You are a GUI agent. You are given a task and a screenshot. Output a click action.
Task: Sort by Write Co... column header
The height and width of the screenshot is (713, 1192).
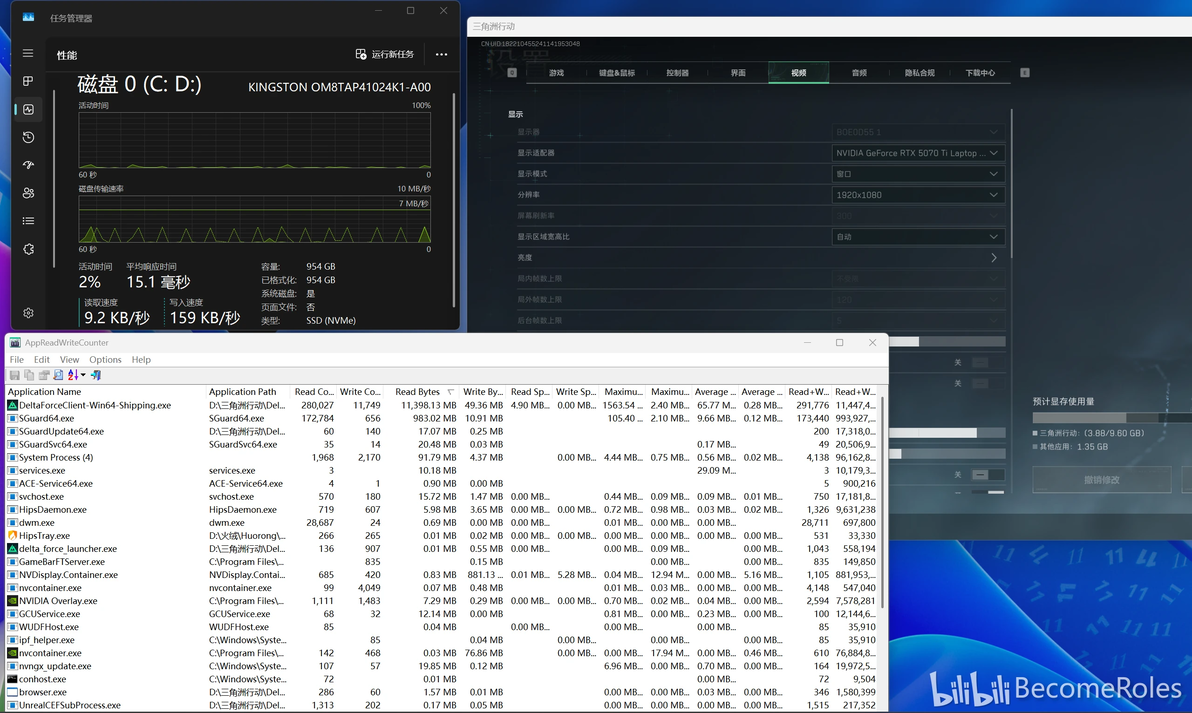[x=360, y=392]
